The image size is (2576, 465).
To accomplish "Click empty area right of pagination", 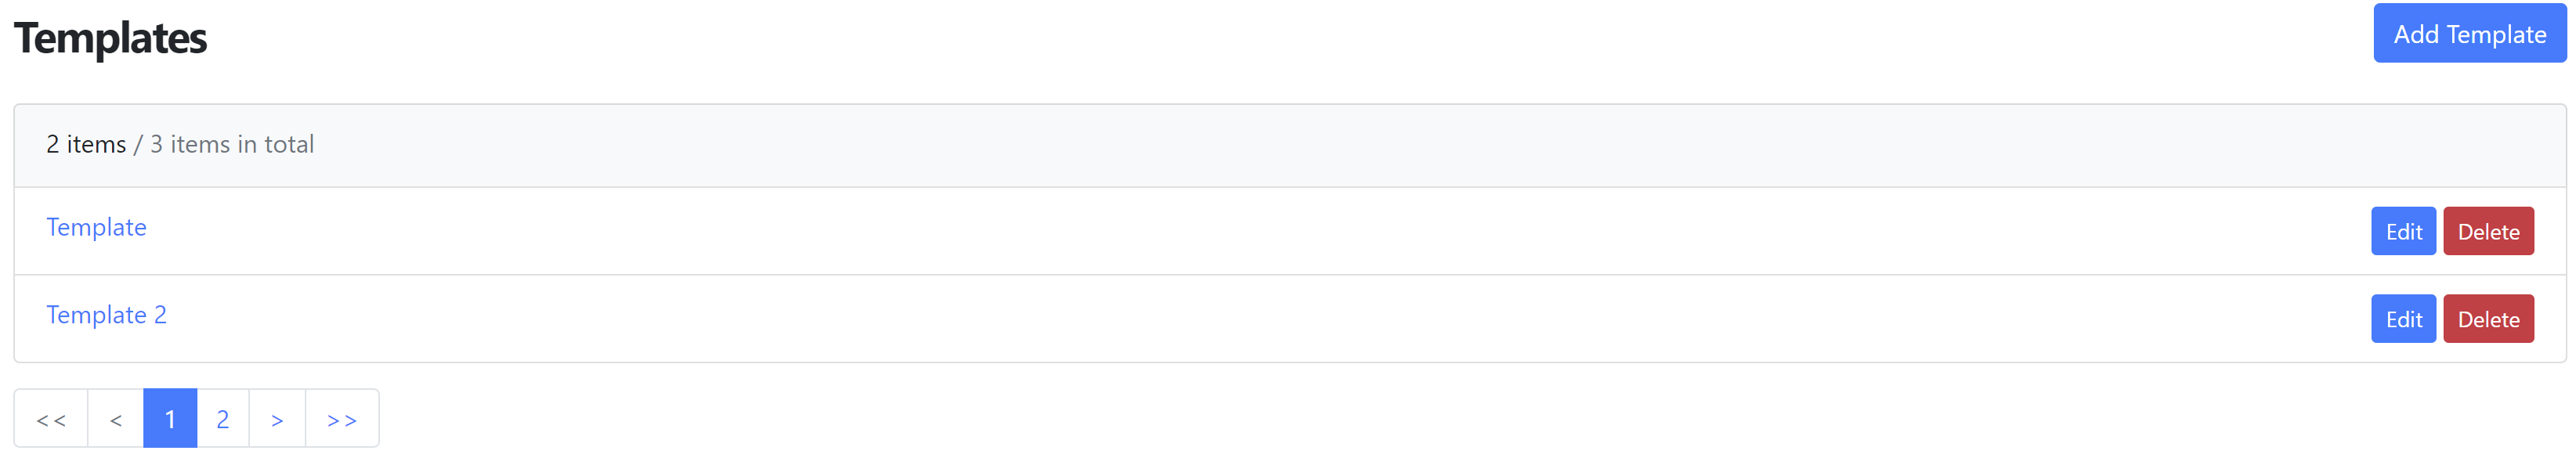I will click(x=1400, y=419).
